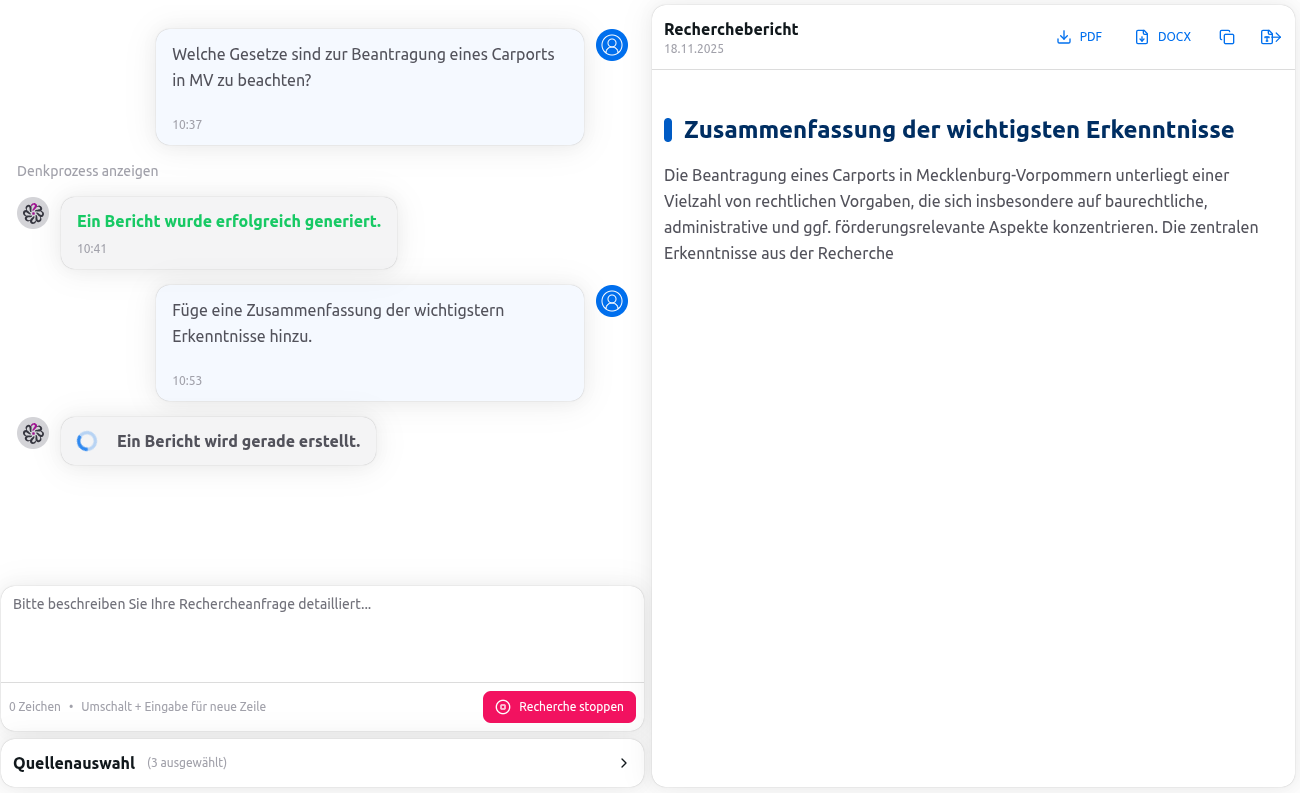Screen dimensions: 1300x793
Task: Click the user avatar beside the Zusammenfassung request
Action: (612, 301)
